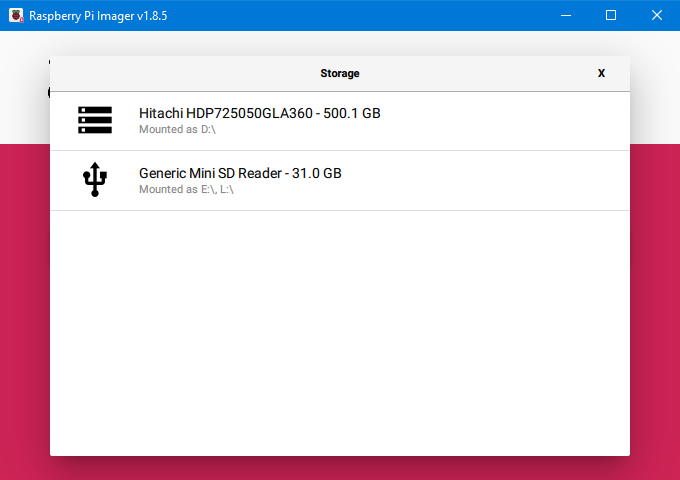680x480 pixels.
Task: Close the Raspberry Pi Imager window
Action: click(657, 15)
